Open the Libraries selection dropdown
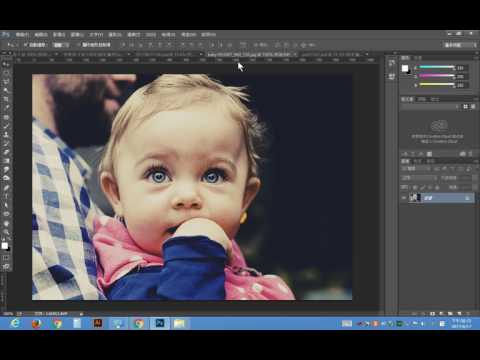The width and height of the screenshot is (480, 360). click(x=430, y=107)
